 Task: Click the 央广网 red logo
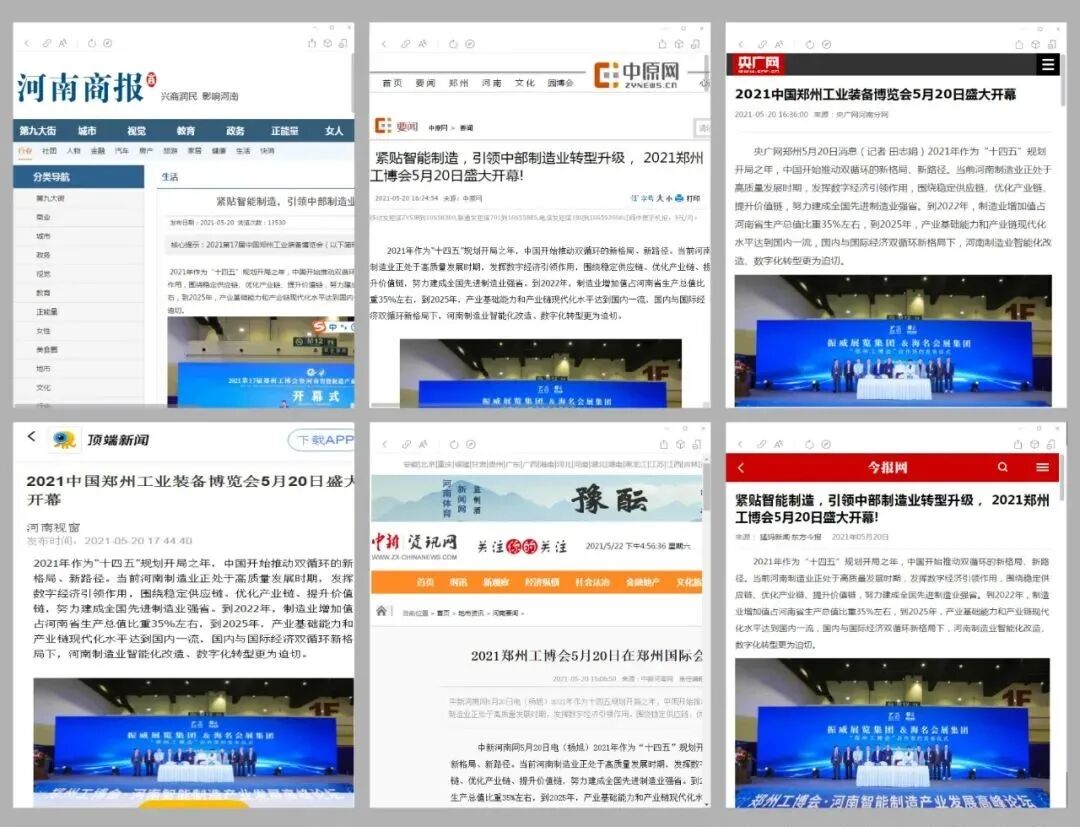pos(758,65)
